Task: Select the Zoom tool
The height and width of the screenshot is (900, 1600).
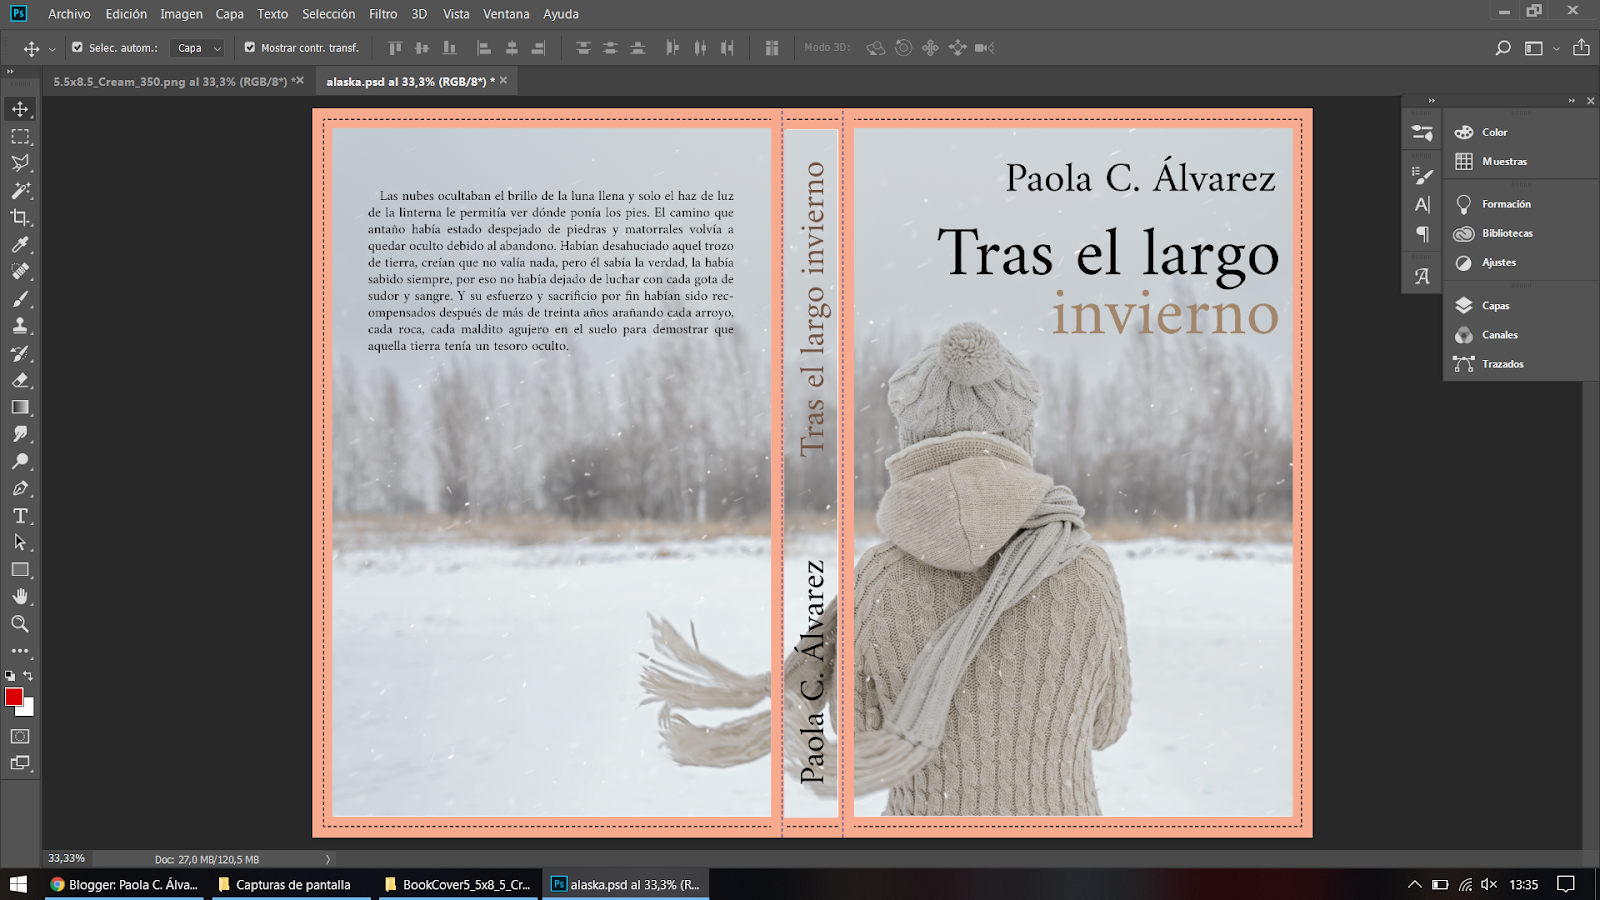Action: [x=20, y=623]
